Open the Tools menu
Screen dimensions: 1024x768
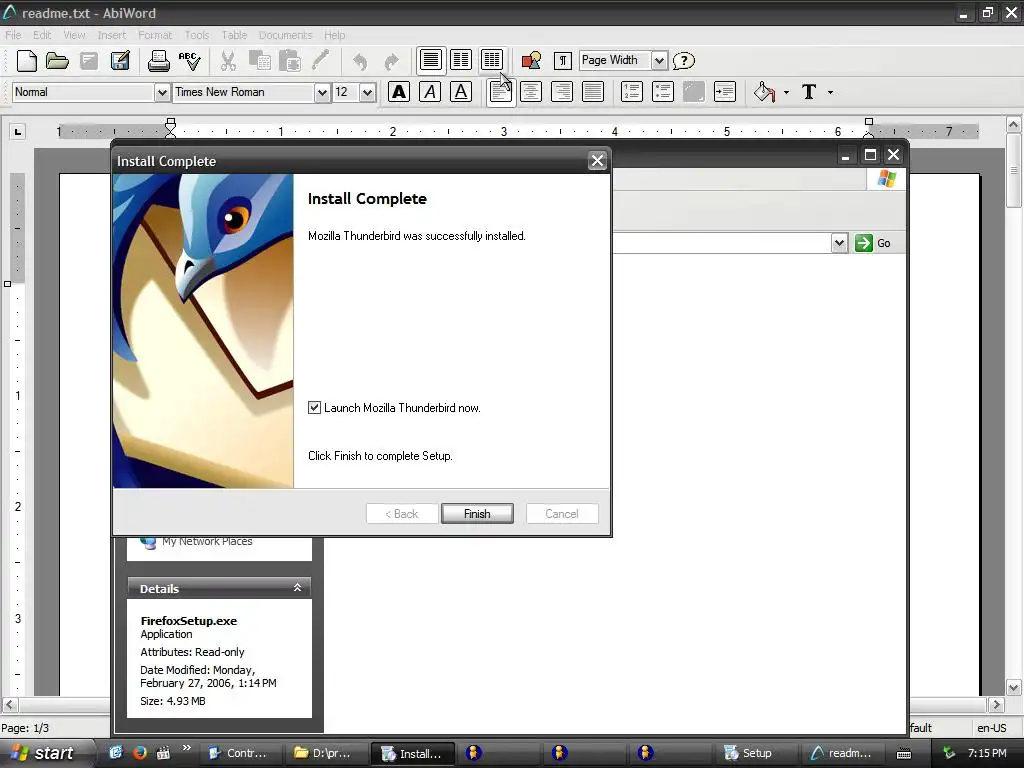pyautogui.click(x=197, y=35)
